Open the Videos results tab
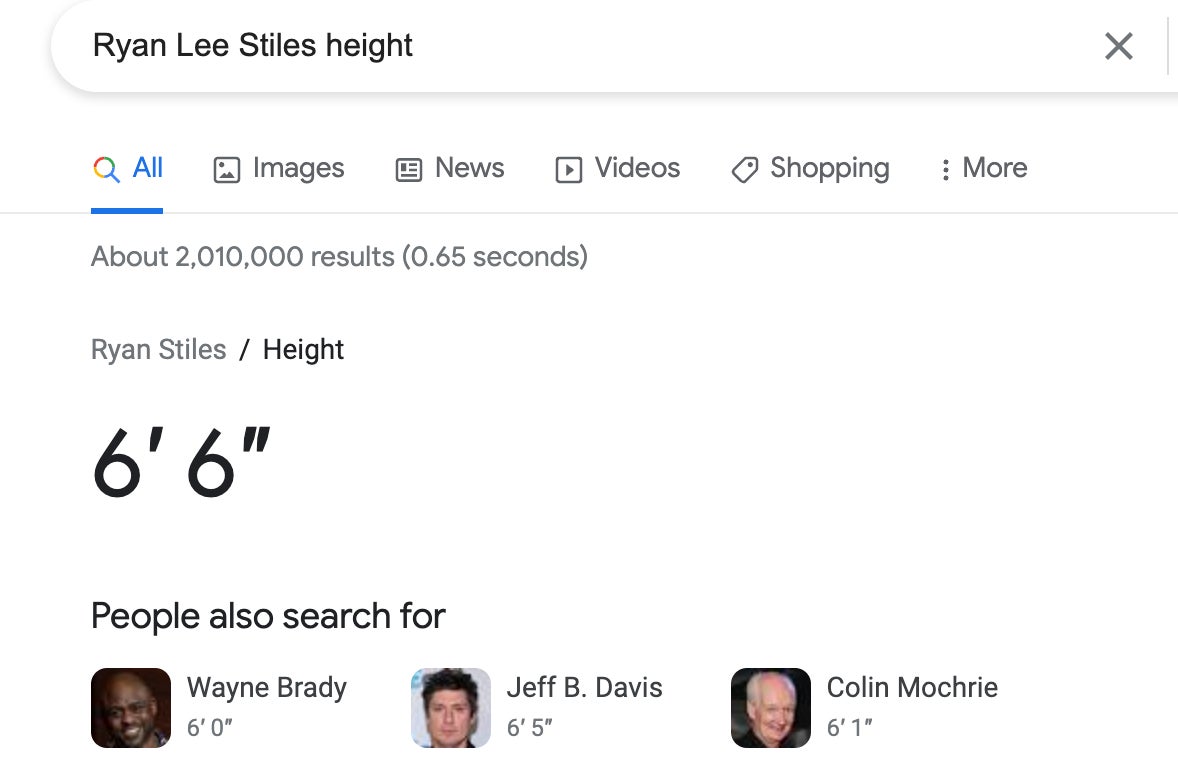Image resolution: width=1178 pixels, height=783 pixels. pos(637,168)
